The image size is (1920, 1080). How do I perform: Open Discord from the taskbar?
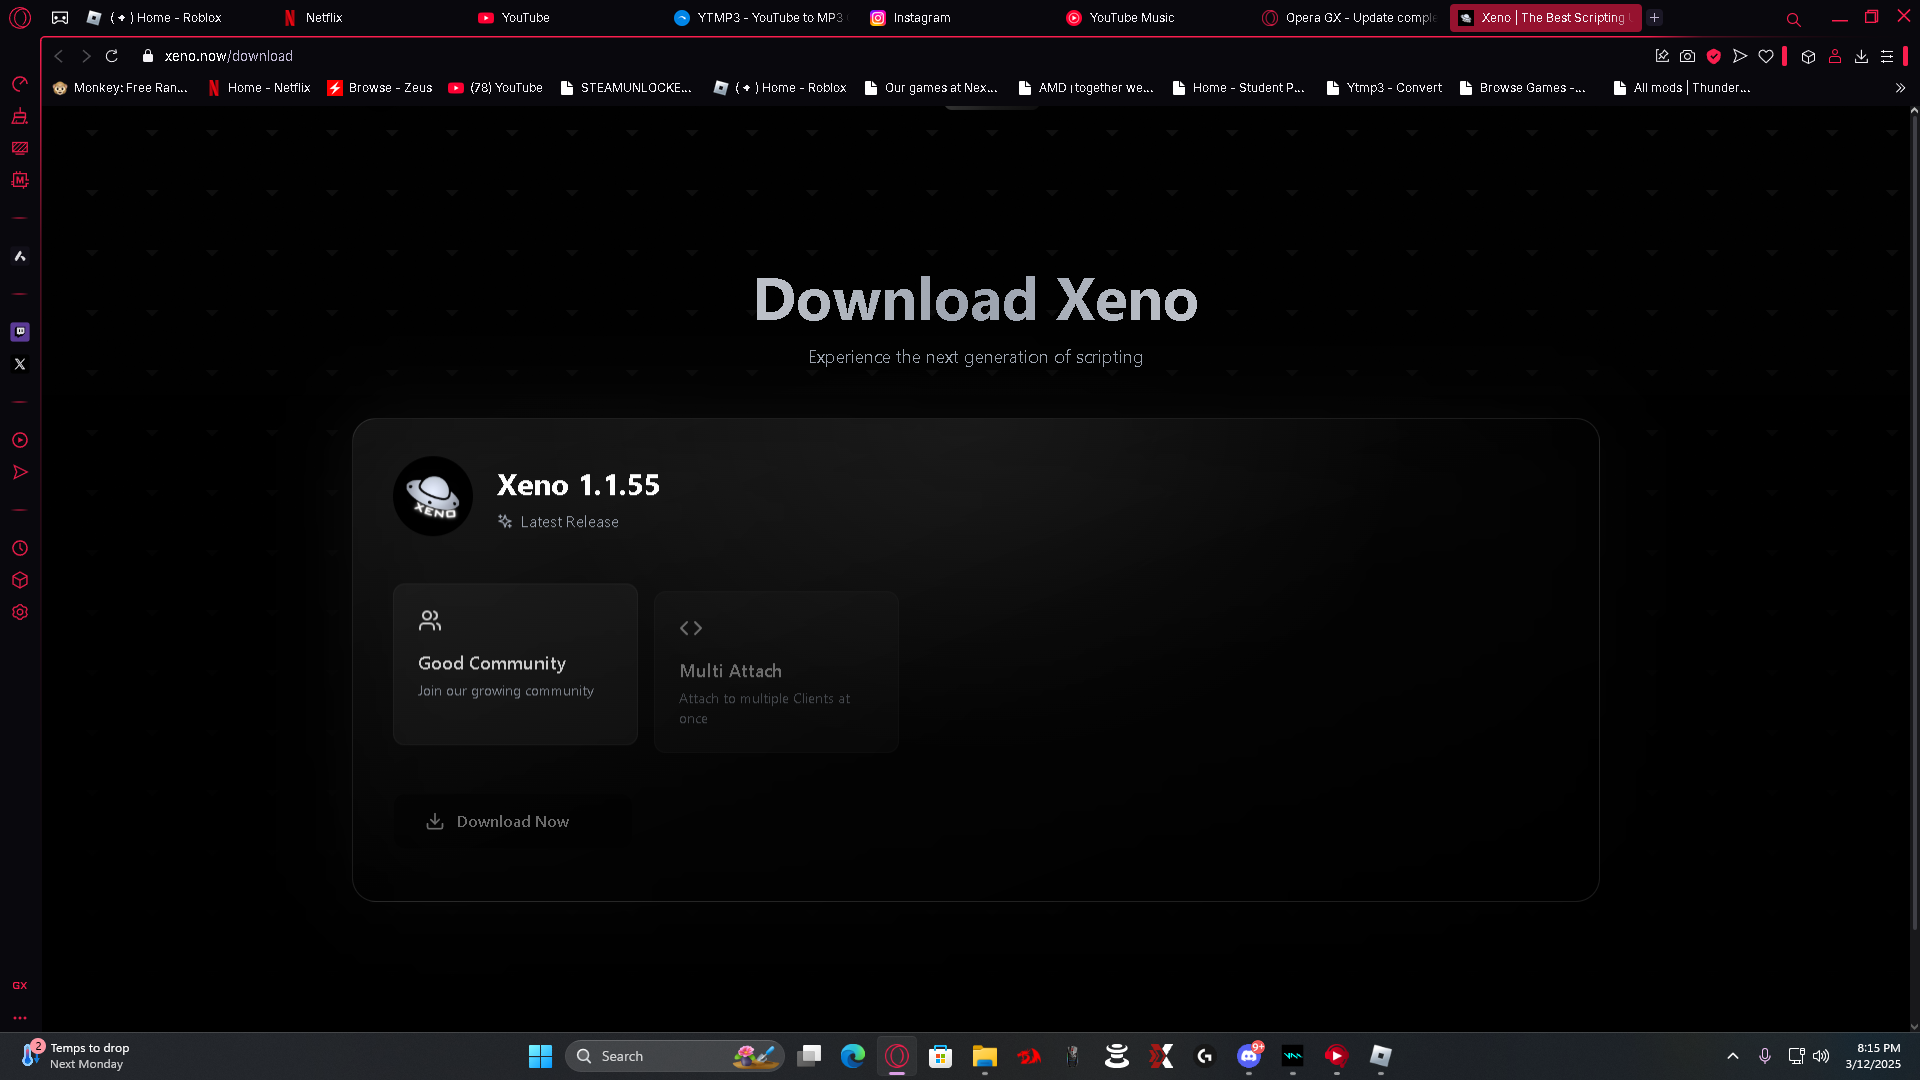point(1249,1056)
